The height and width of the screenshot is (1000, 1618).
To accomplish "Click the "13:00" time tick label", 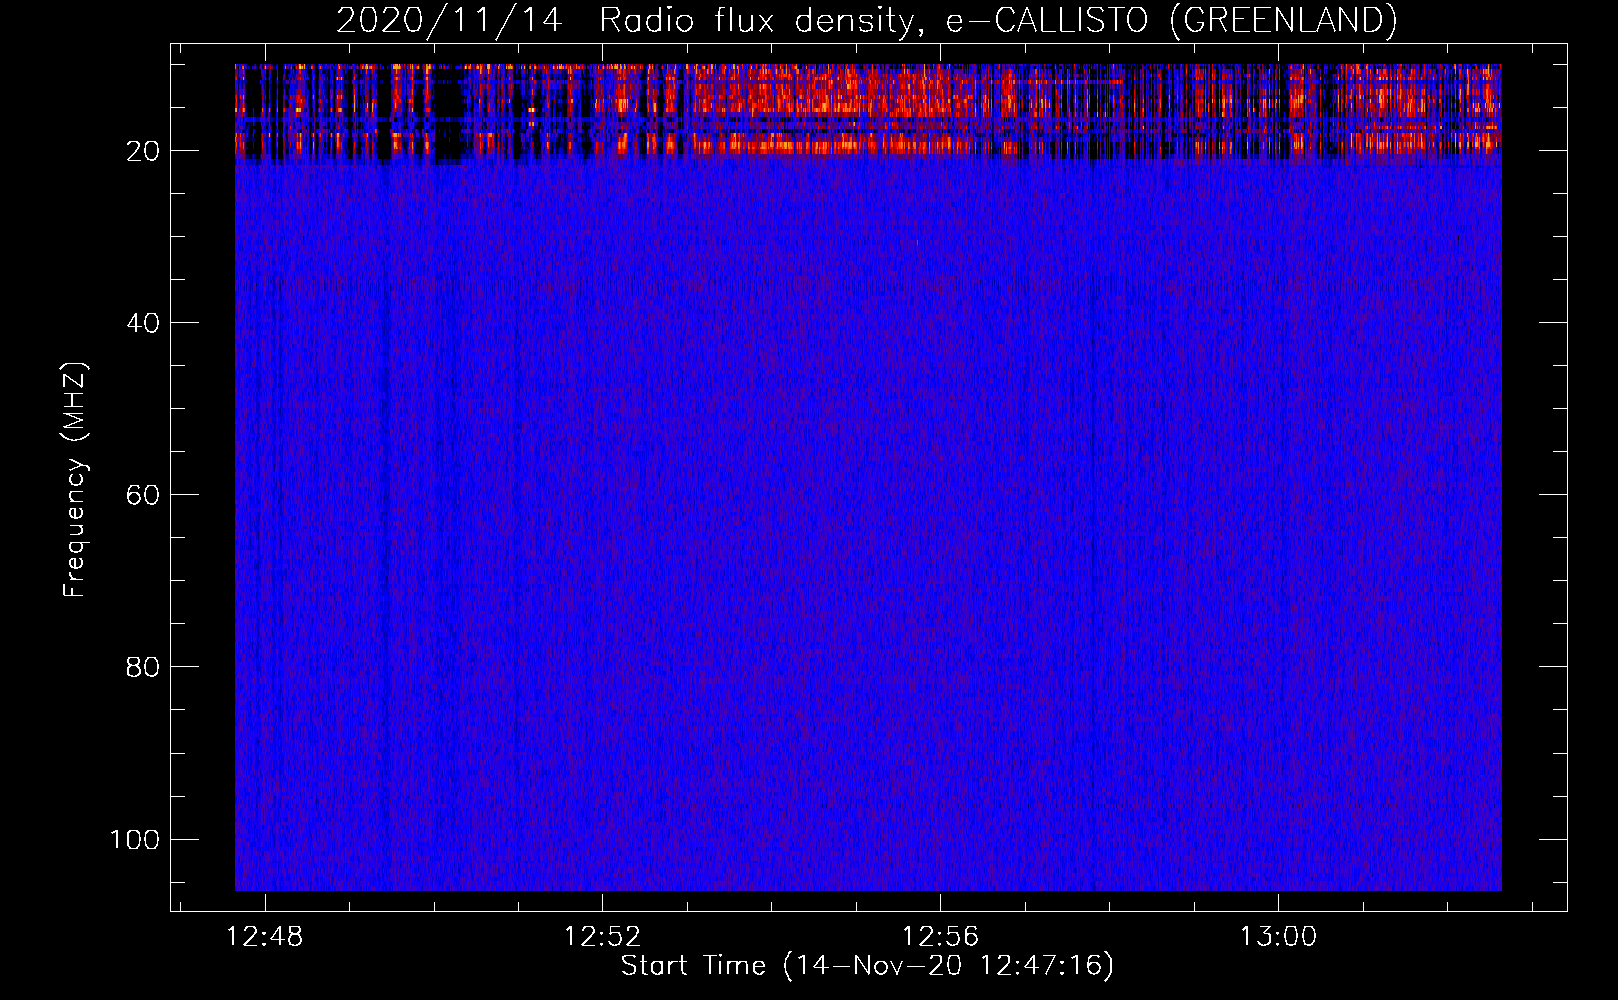I will 1278,937.
